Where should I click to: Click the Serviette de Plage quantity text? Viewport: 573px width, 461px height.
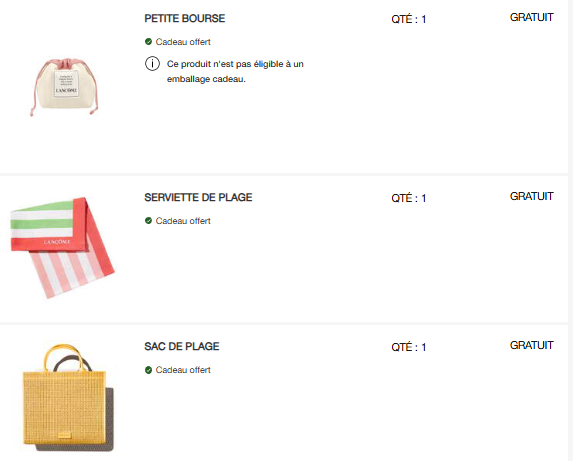click(409, 198)
